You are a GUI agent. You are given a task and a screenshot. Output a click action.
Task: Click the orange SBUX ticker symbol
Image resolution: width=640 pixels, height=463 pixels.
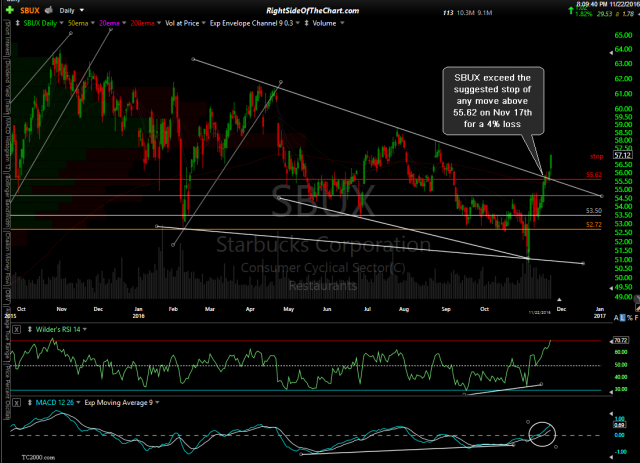point(29,11)
